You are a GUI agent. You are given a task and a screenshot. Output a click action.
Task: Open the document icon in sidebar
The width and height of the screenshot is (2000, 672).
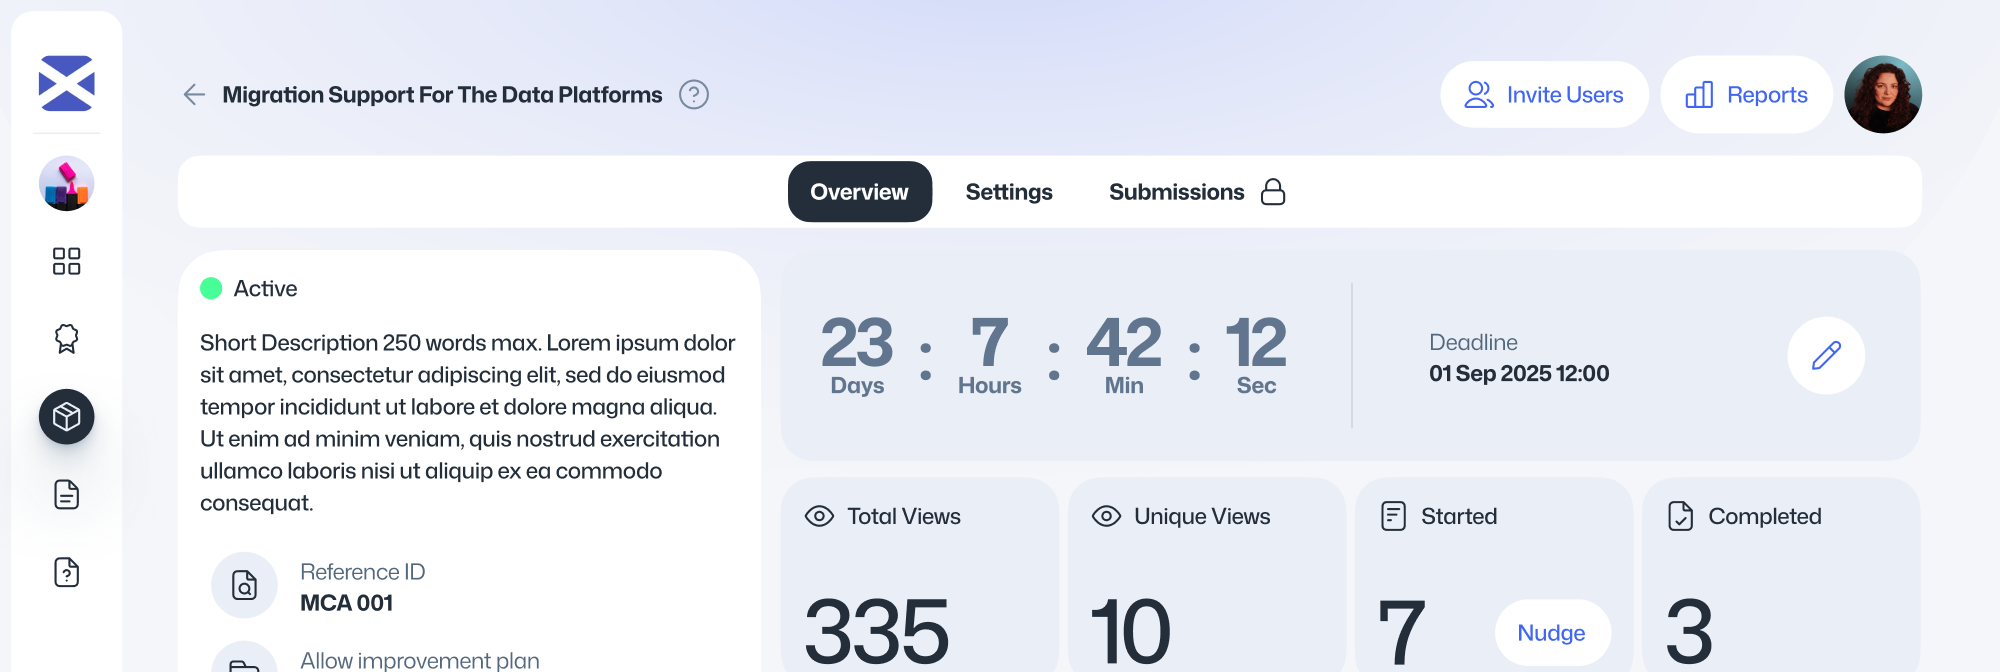coord(66,494)
